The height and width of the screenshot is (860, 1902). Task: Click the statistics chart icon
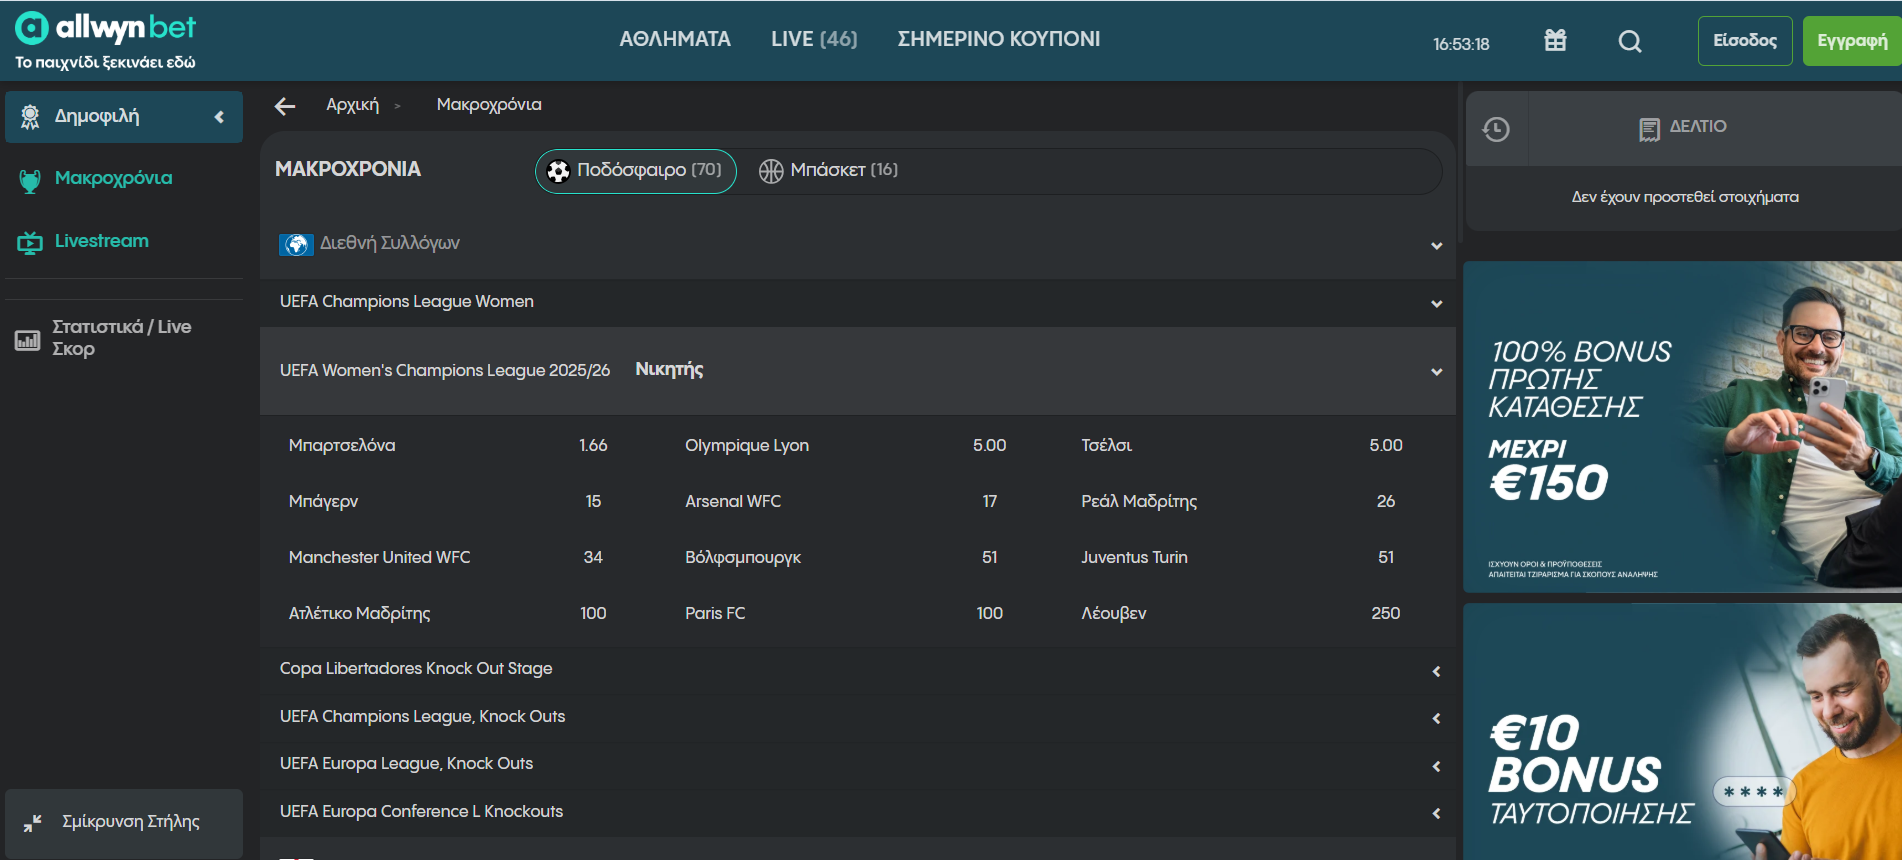27,340
